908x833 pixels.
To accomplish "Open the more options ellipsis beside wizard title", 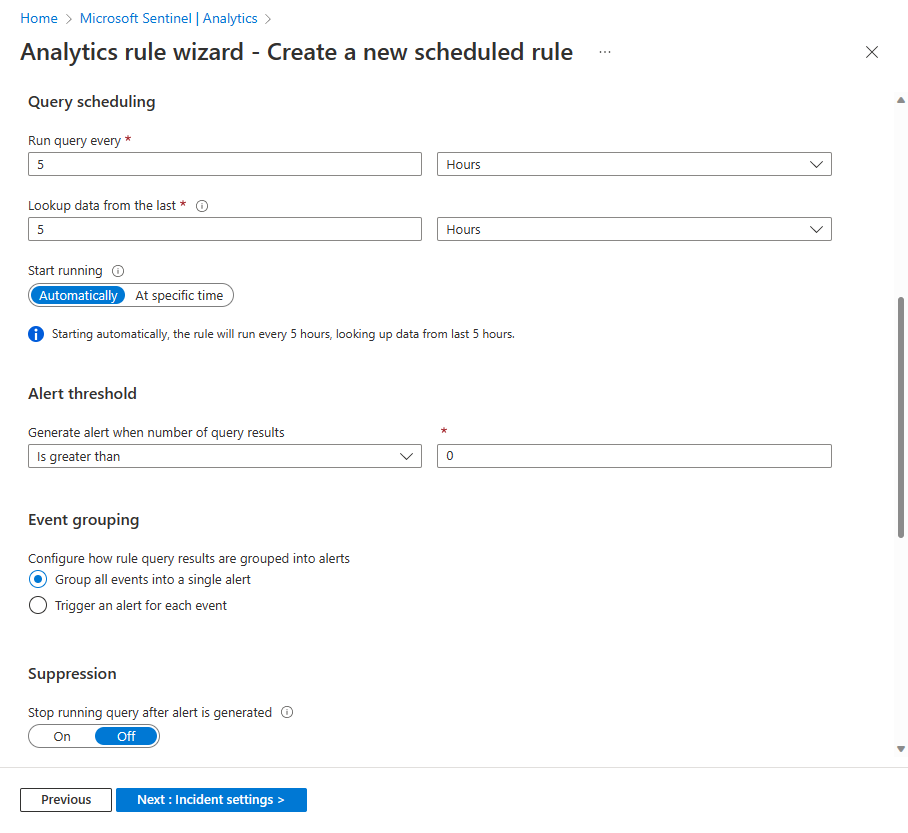I will (x=604, y=52).
